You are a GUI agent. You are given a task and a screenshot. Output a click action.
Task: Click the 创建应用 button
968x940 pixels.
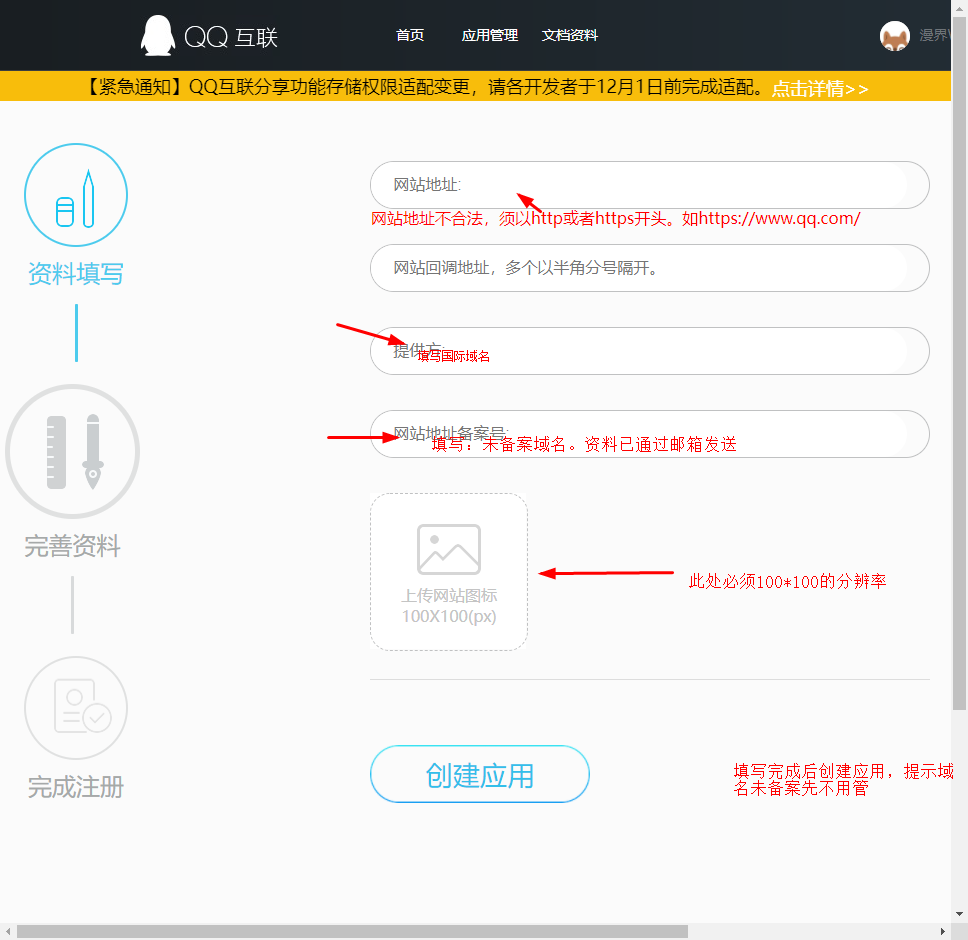pyautogui.click(x=480, y=774)
